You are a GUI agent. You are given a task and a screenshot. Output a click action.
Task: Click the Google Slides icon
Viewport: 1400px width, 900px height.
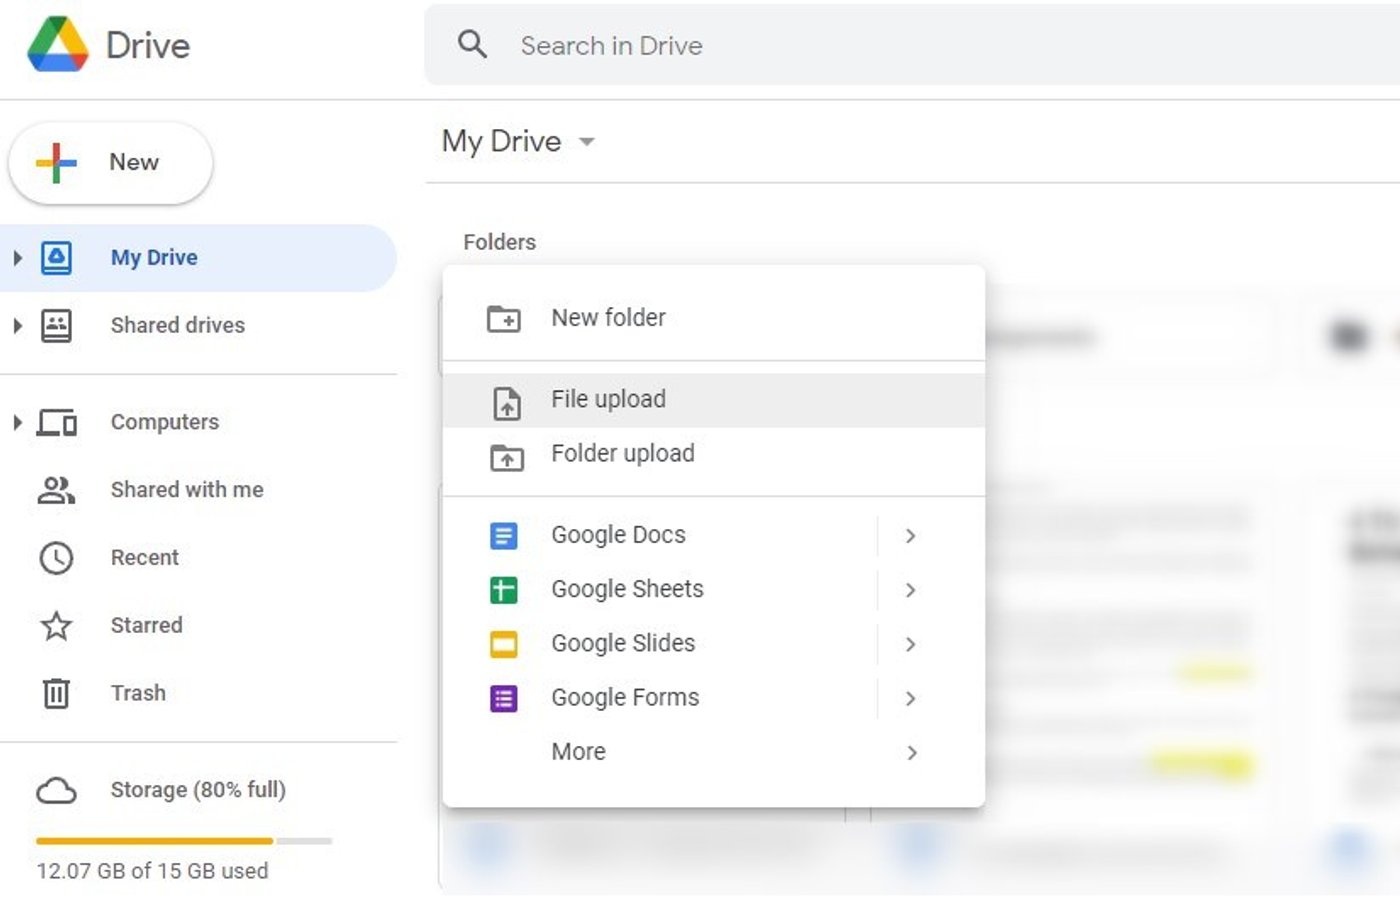pos(505,644)
